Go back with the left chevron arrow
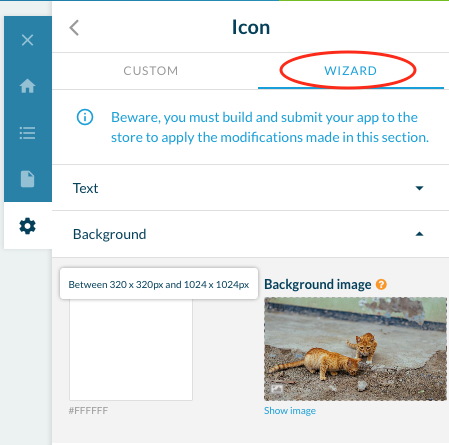Screen dimensions: 449x445 click(x=74, y=27)
